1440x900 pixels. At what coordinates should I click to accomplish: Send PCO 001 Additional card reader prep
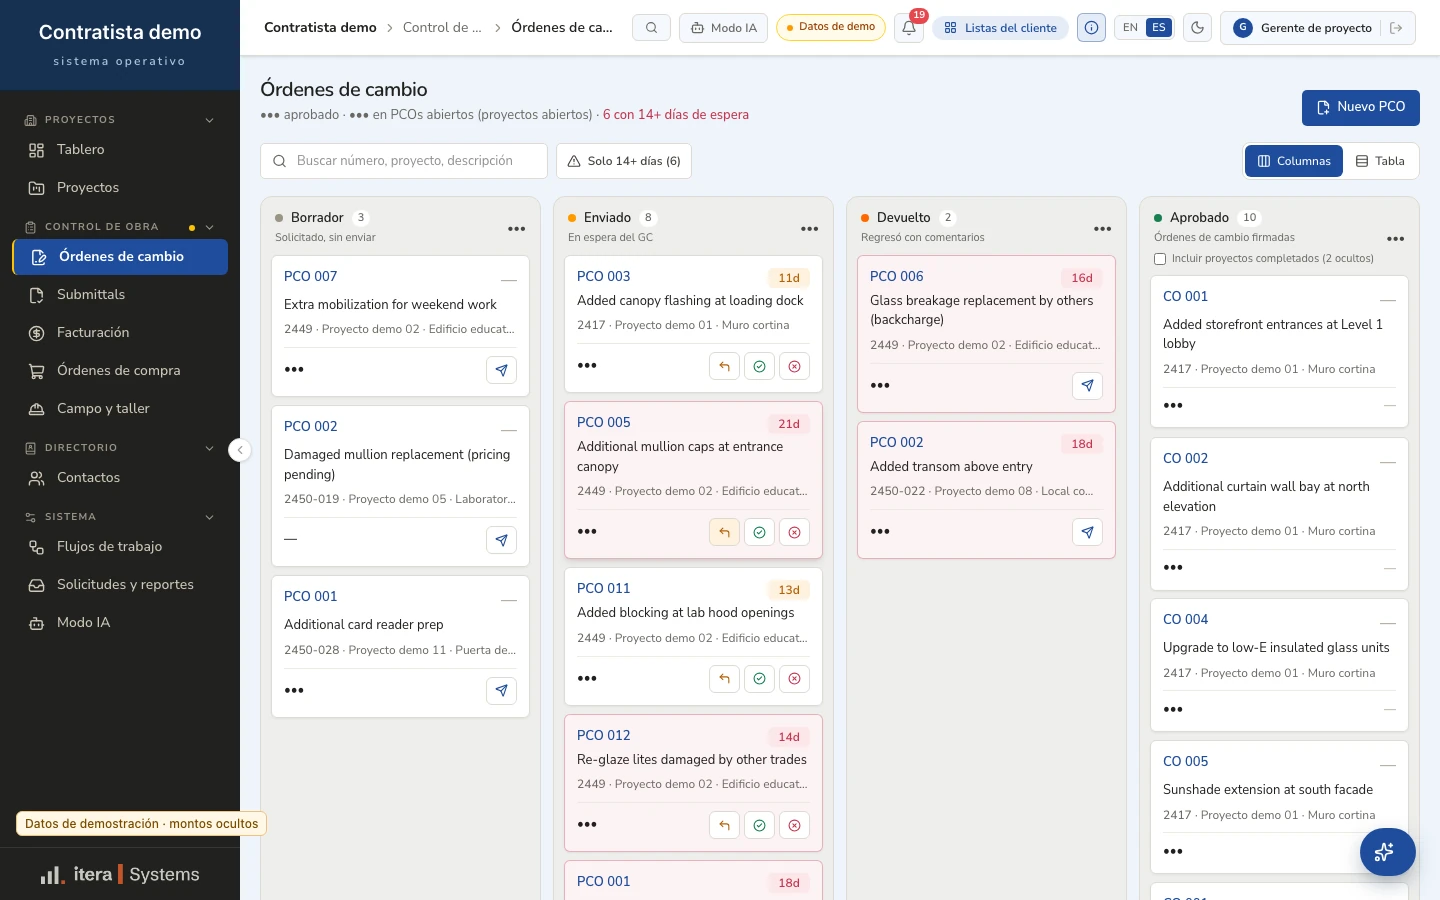tap(501, 690)
